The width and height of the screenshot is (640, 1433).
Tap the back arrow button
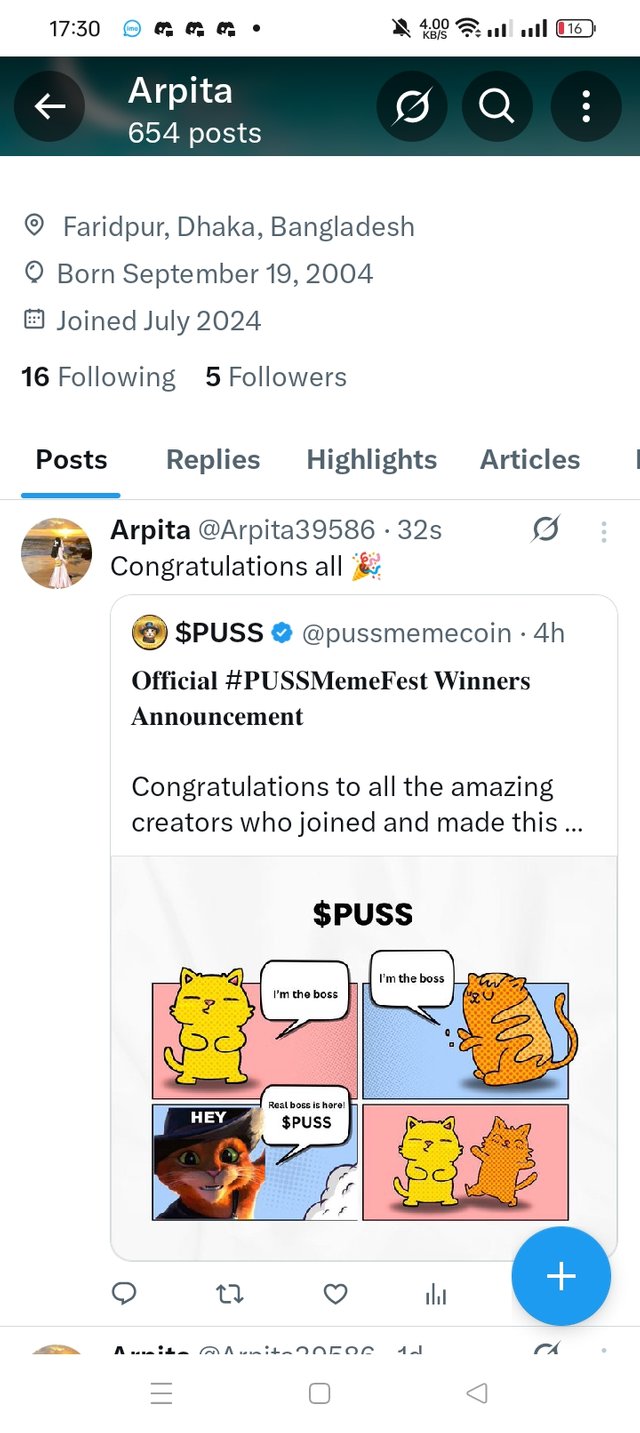click(50, 106)
